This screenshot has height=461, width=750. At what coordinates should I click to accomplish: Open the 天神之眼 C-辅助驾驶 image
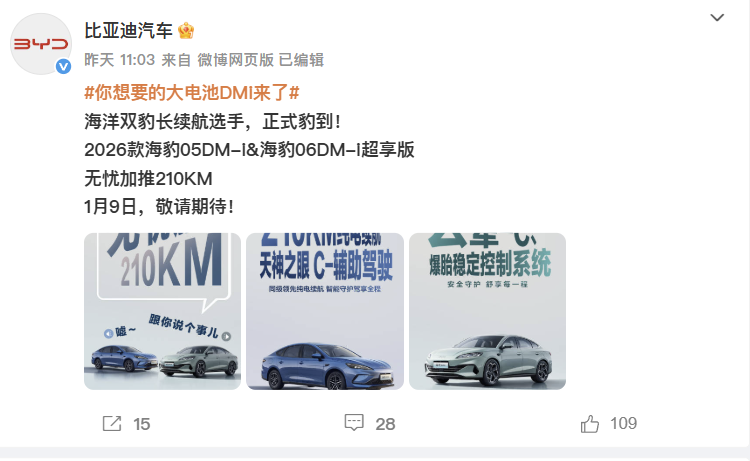[x=325, y=311]
